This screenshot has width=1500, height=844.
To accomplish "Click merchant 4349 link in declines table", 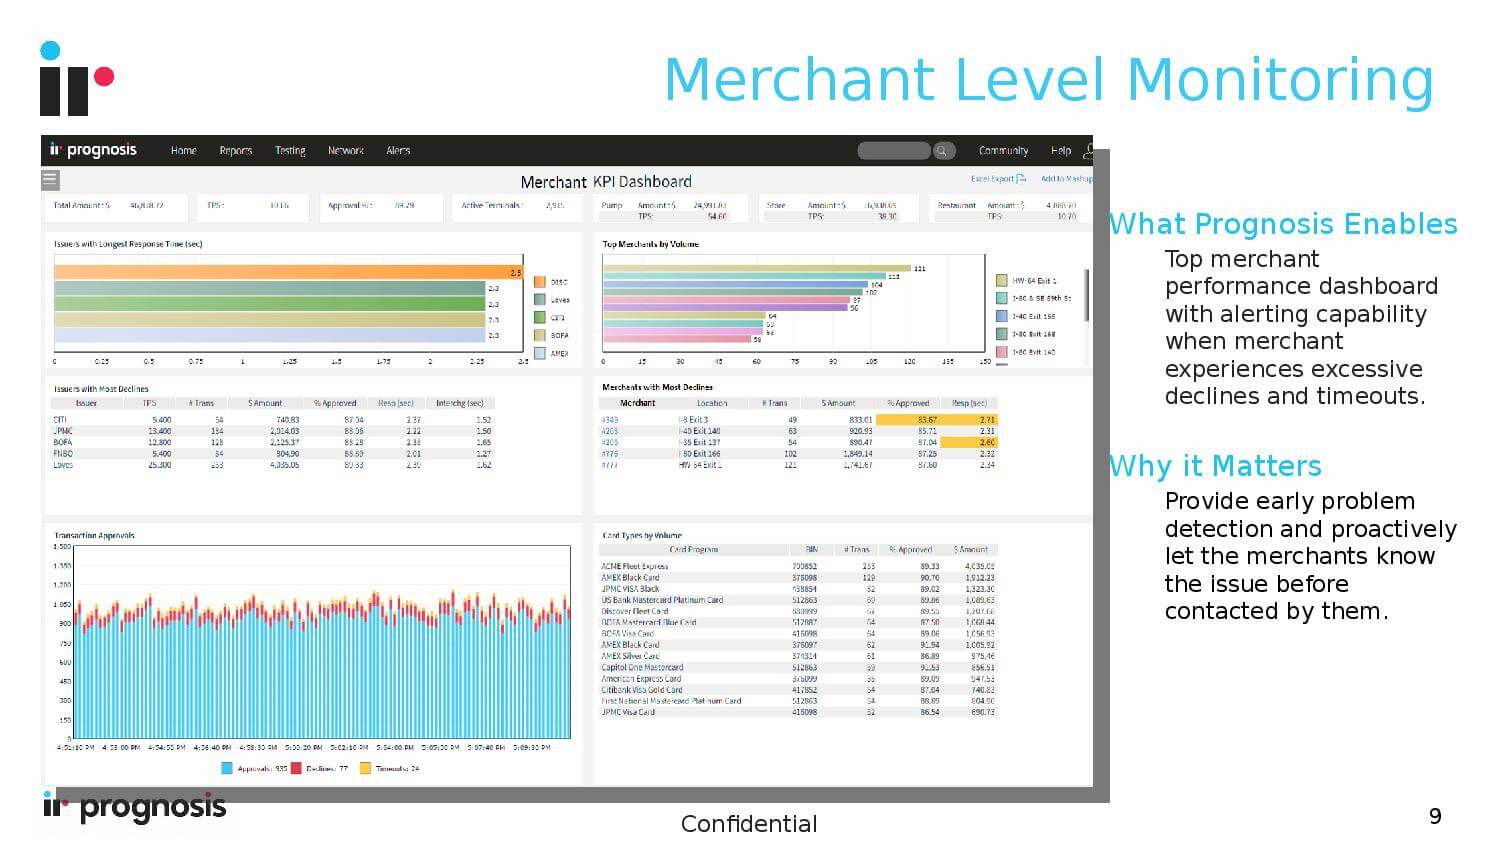I will click(x=609, y=420).
